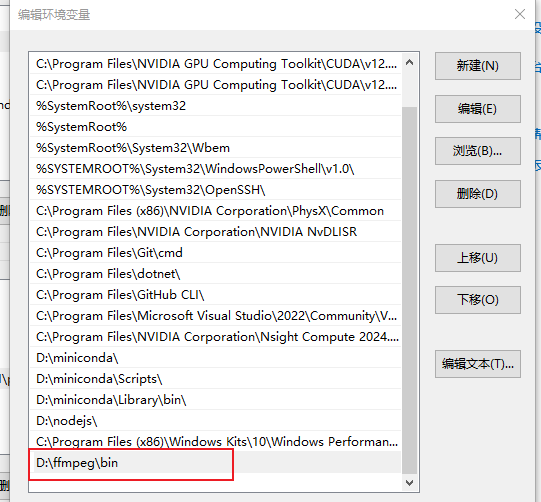The width and height of the screenshot is (541, 502).
Task: Select the first CUDA\v12 path entry
Action: [216, 64]
